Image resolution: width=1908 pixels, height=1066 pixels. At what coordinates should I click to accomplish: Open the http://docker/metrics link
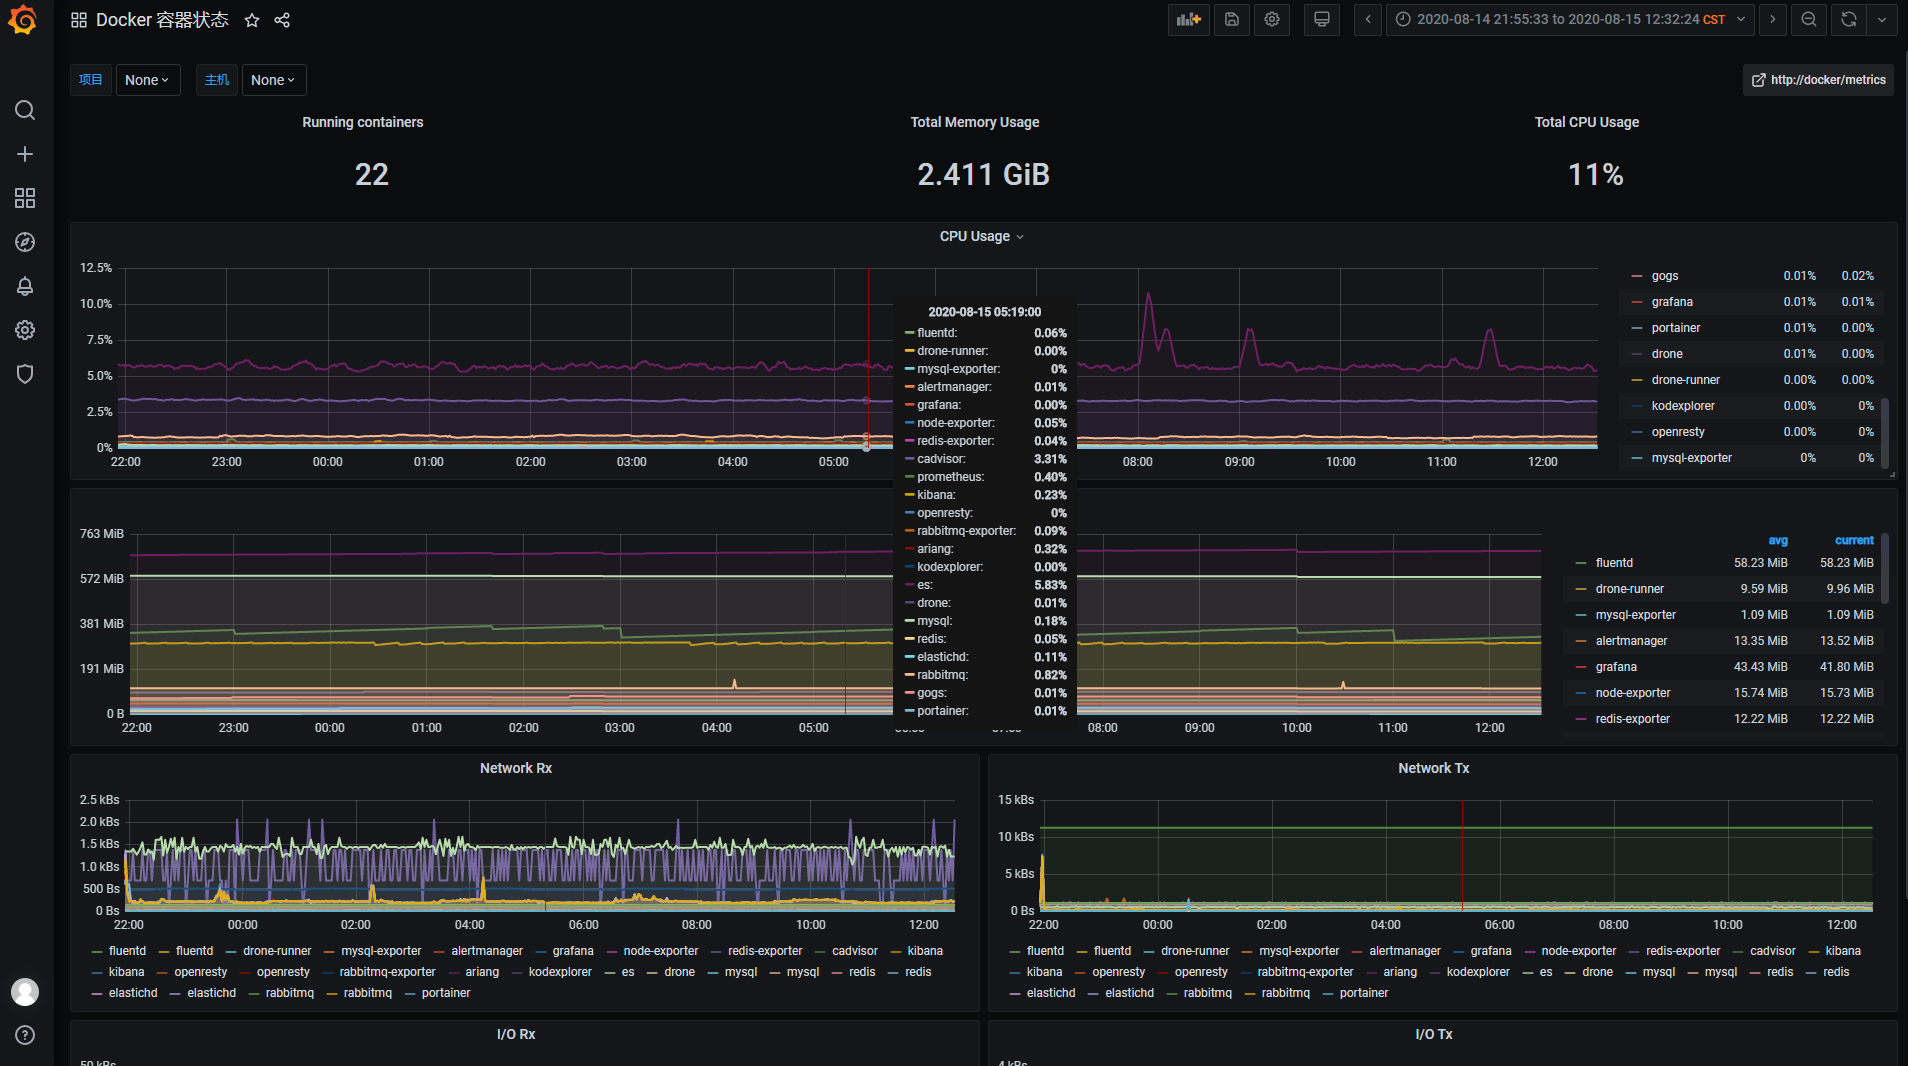coord(1817,79)
